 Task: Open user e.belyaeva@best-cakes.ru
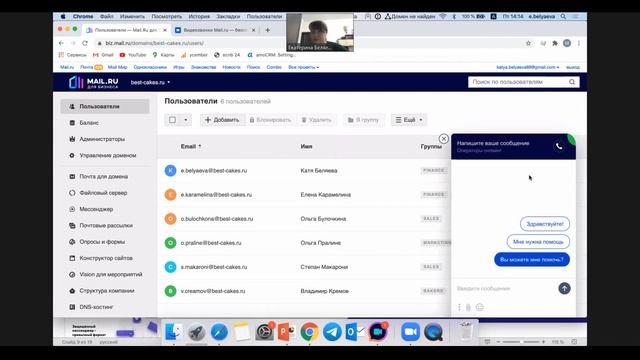[x=214, y=171]
